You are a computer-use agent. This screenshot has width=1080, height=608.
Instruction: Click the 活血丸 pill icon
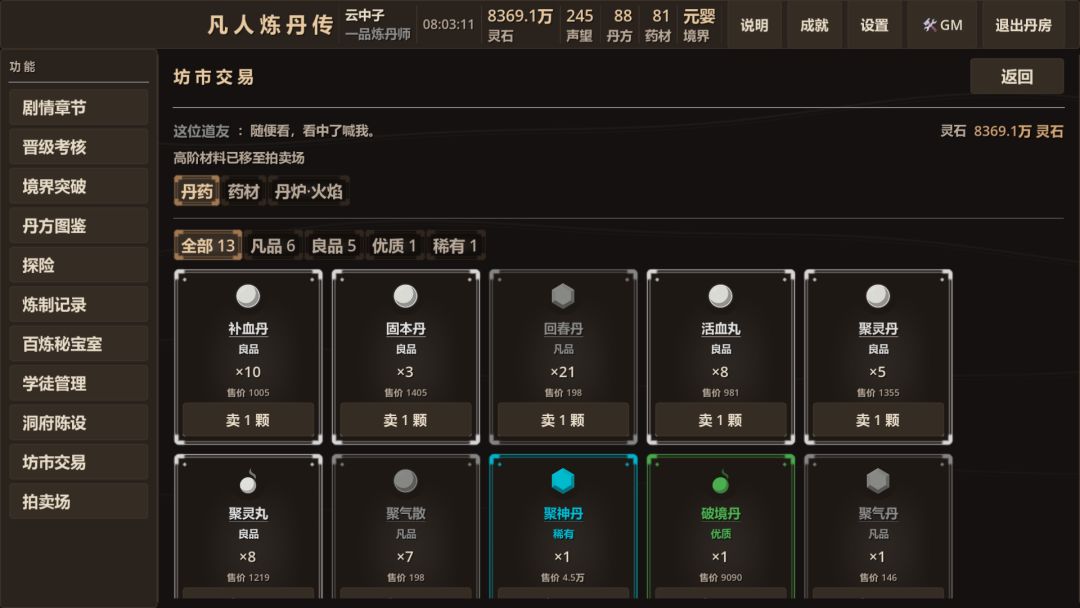720,296
